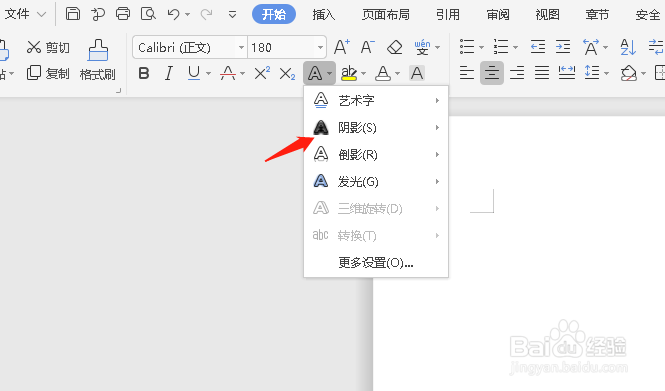Justify text alignment
Viewport: 665px width, 391px height.
click(x=542, y=73)
